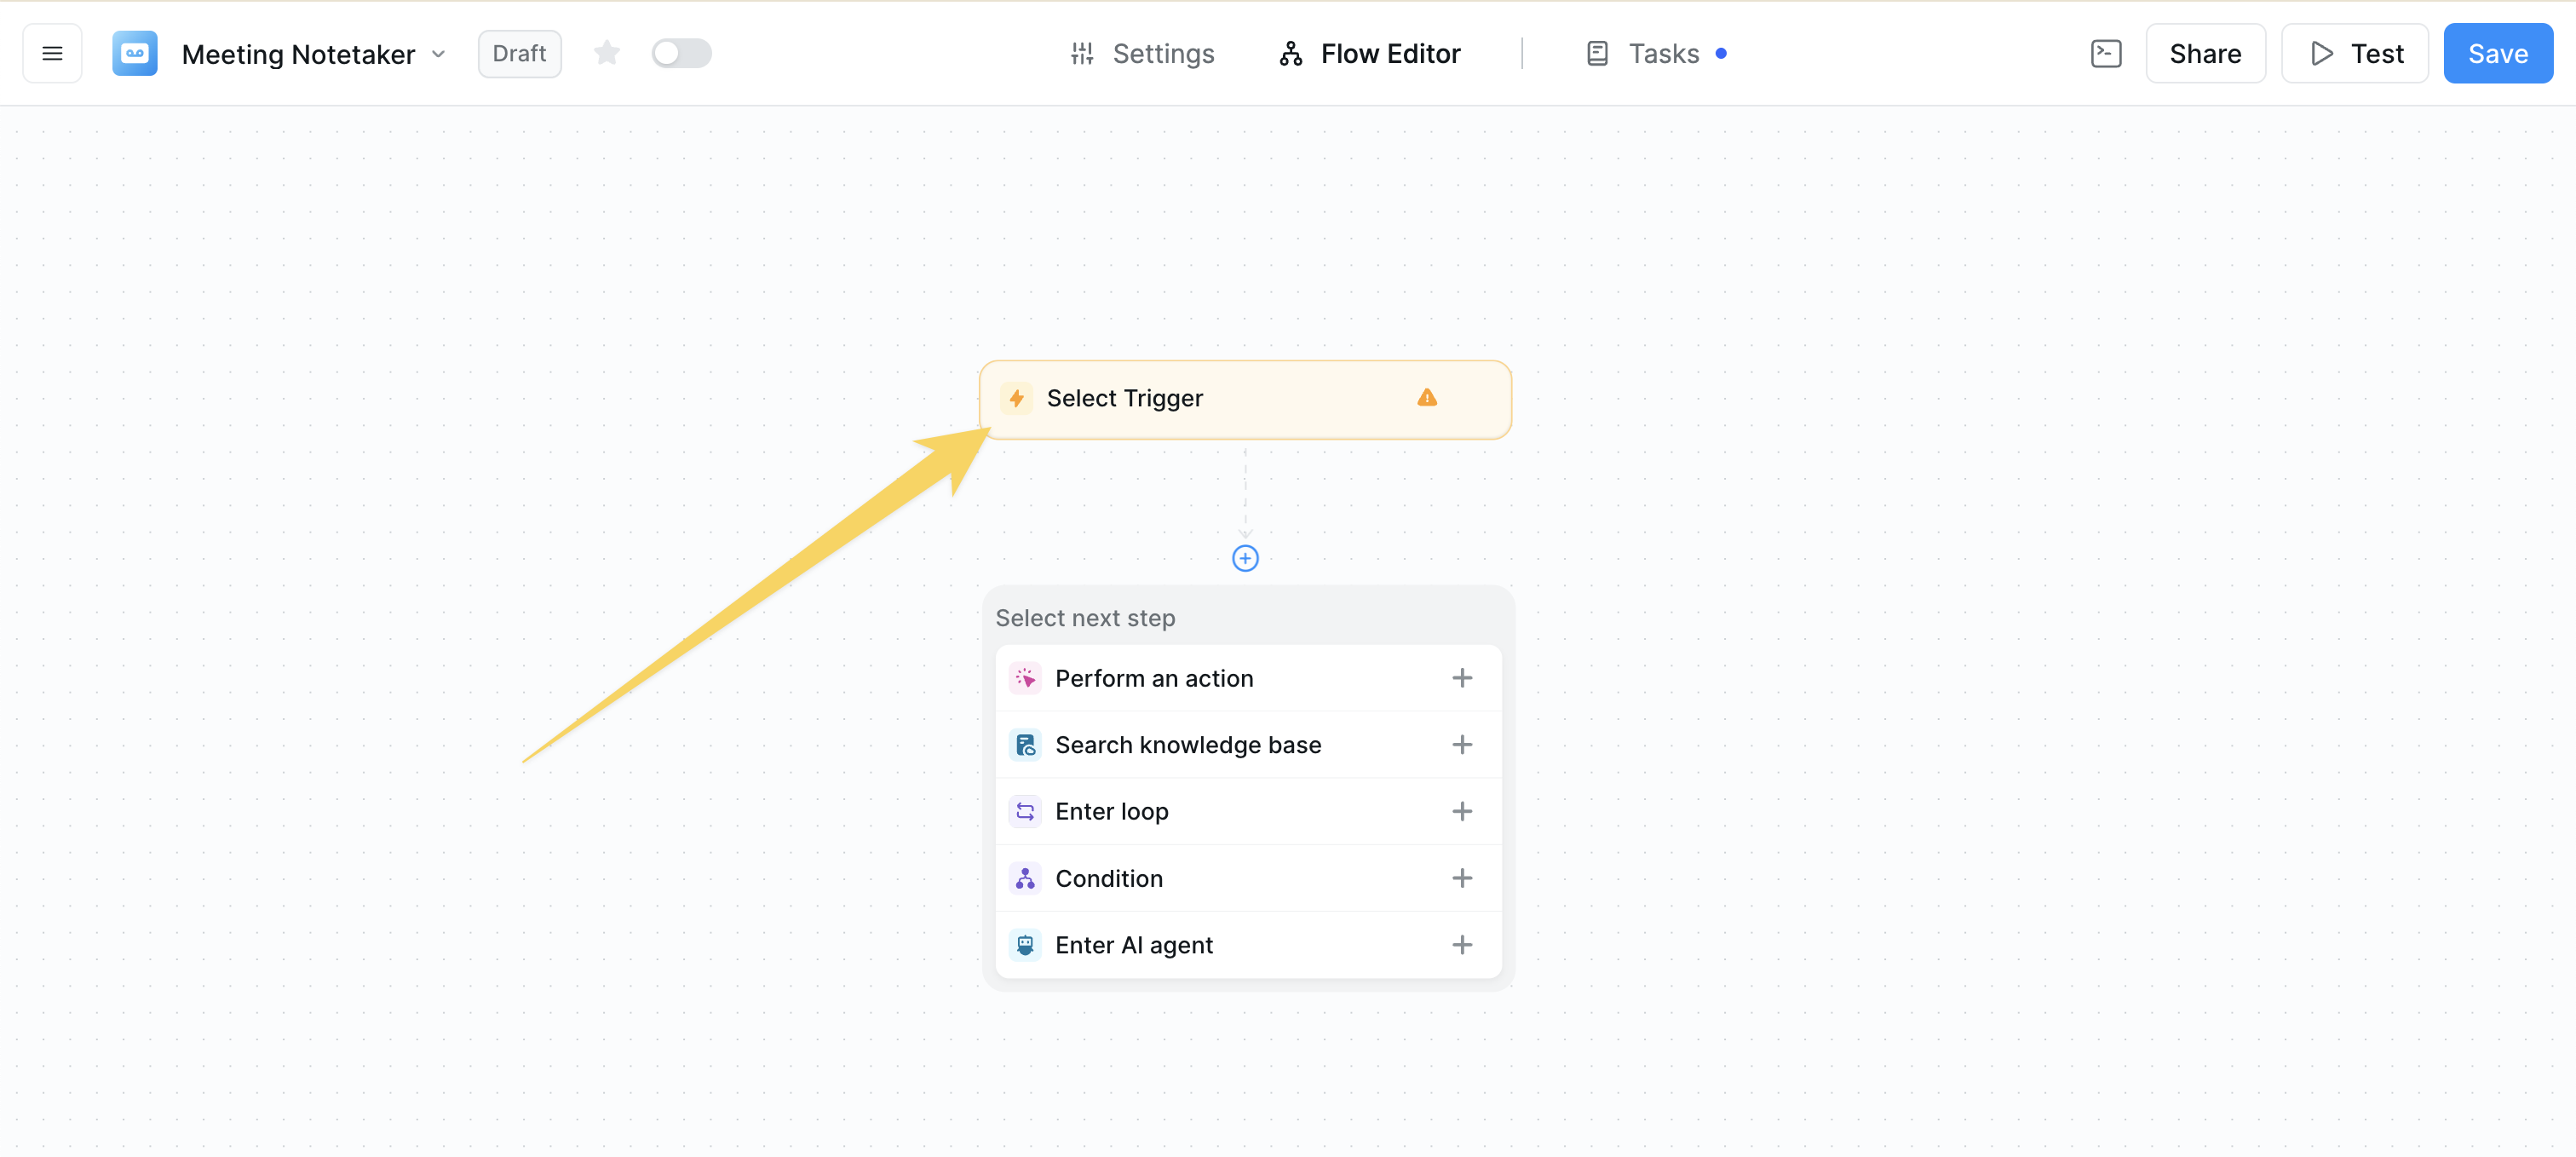Enable the workflow activation toggle
Viewport: 2576px width, 1157px height.
pyautogui.click(x=681, y=53)
